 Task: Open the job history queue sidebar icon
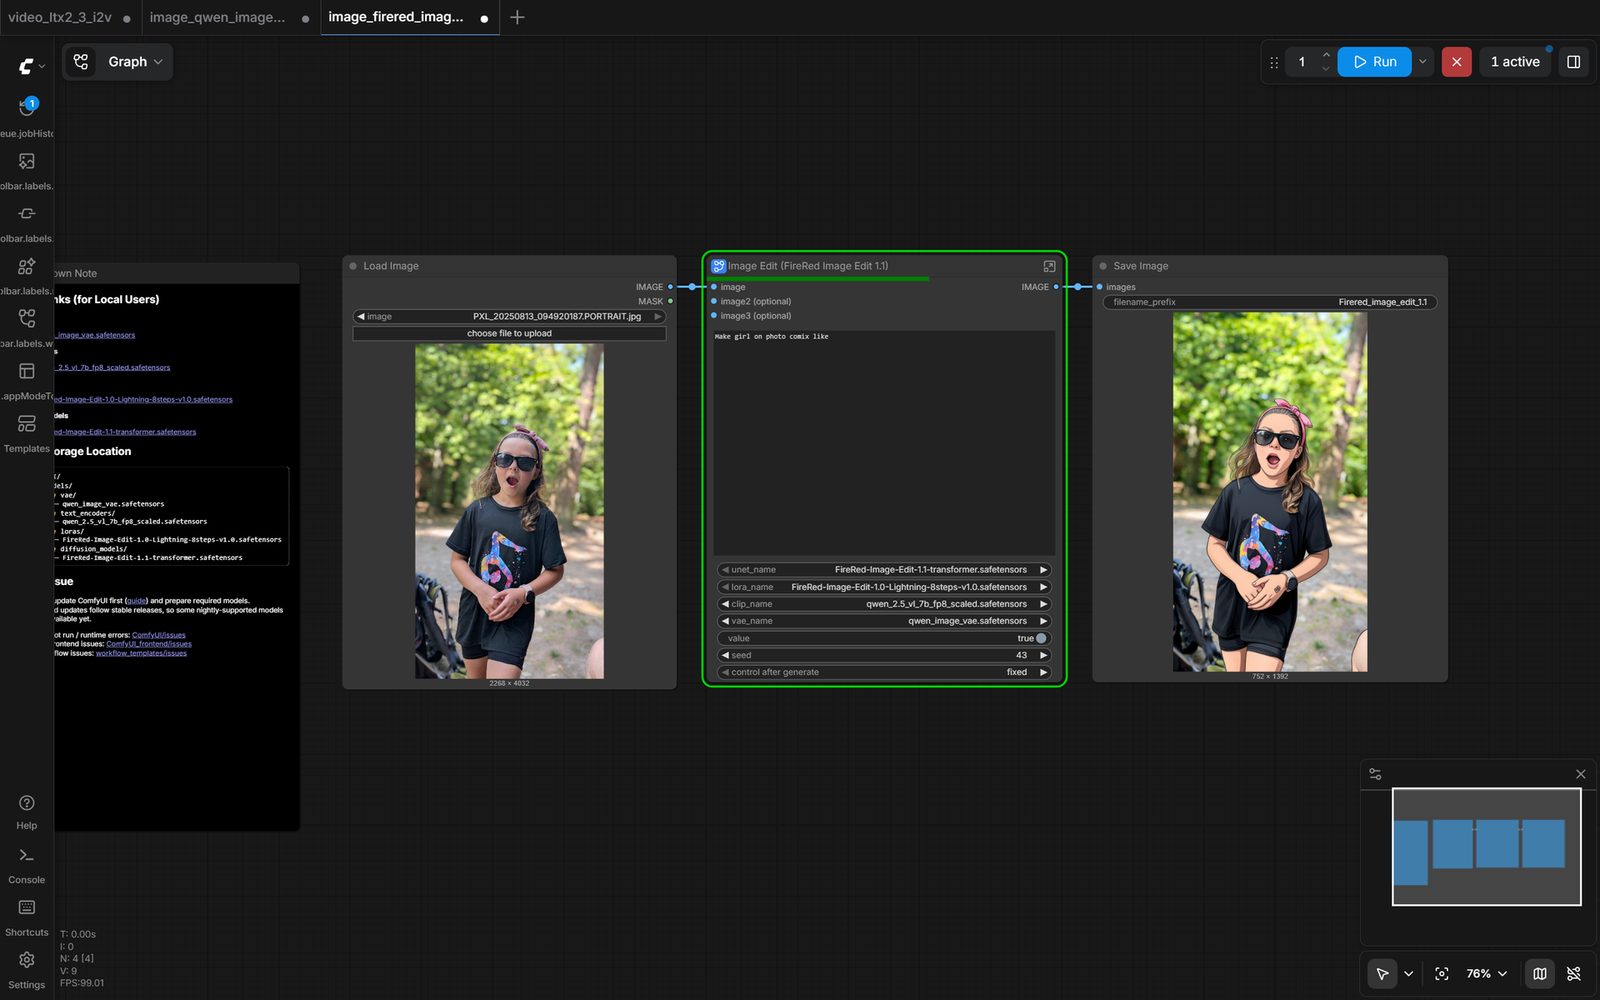tap(27, 108)
